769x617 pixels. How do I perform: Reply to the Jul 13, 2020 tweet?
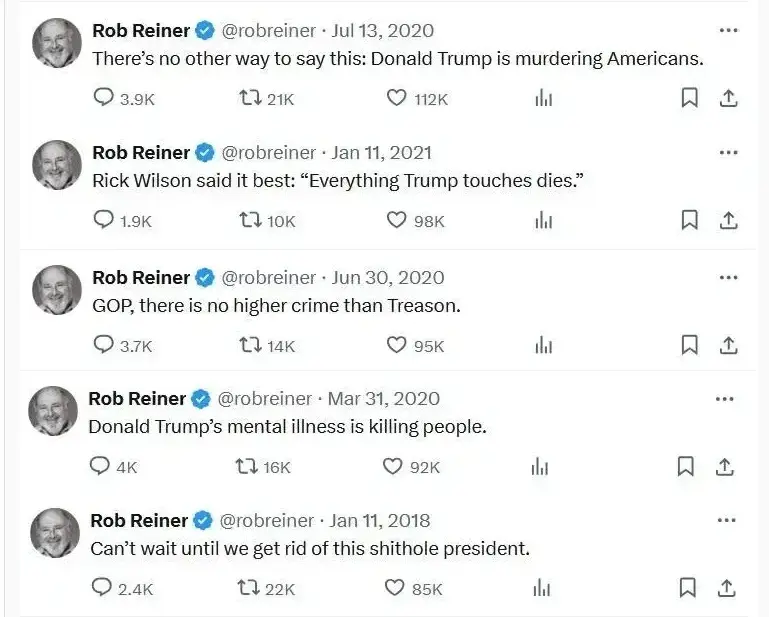104,98
